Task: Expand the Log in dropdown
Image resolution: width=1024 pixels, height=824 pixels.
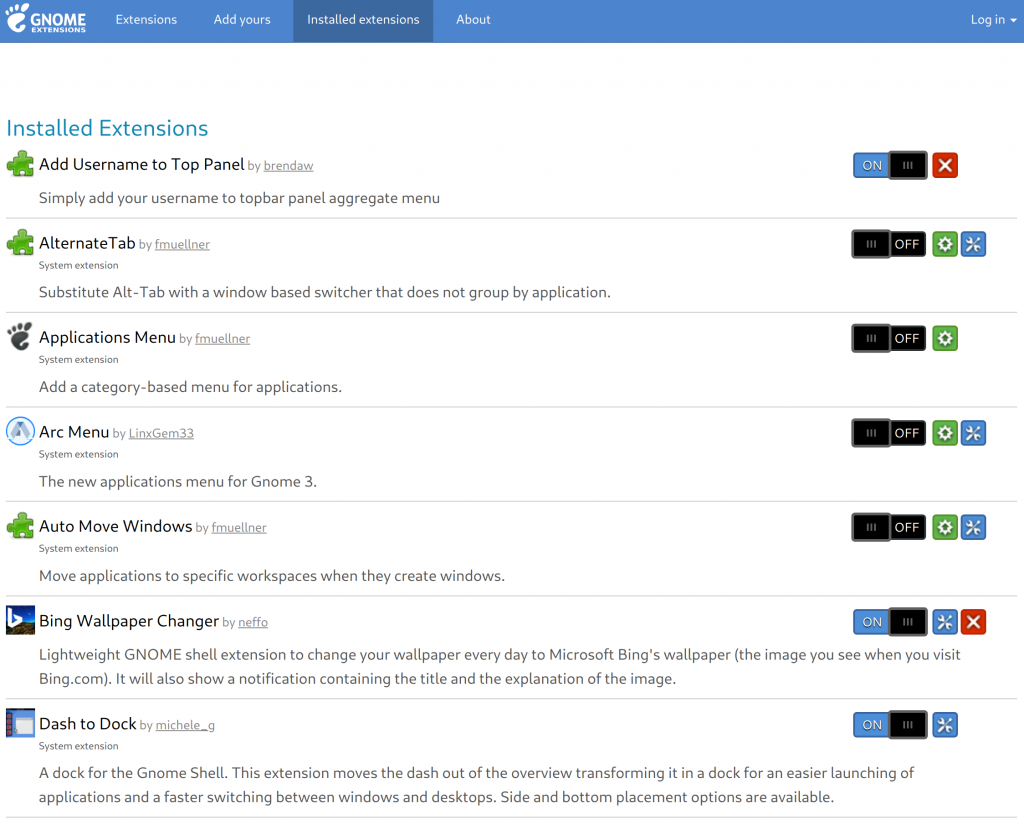Action: tap(993, 20)
